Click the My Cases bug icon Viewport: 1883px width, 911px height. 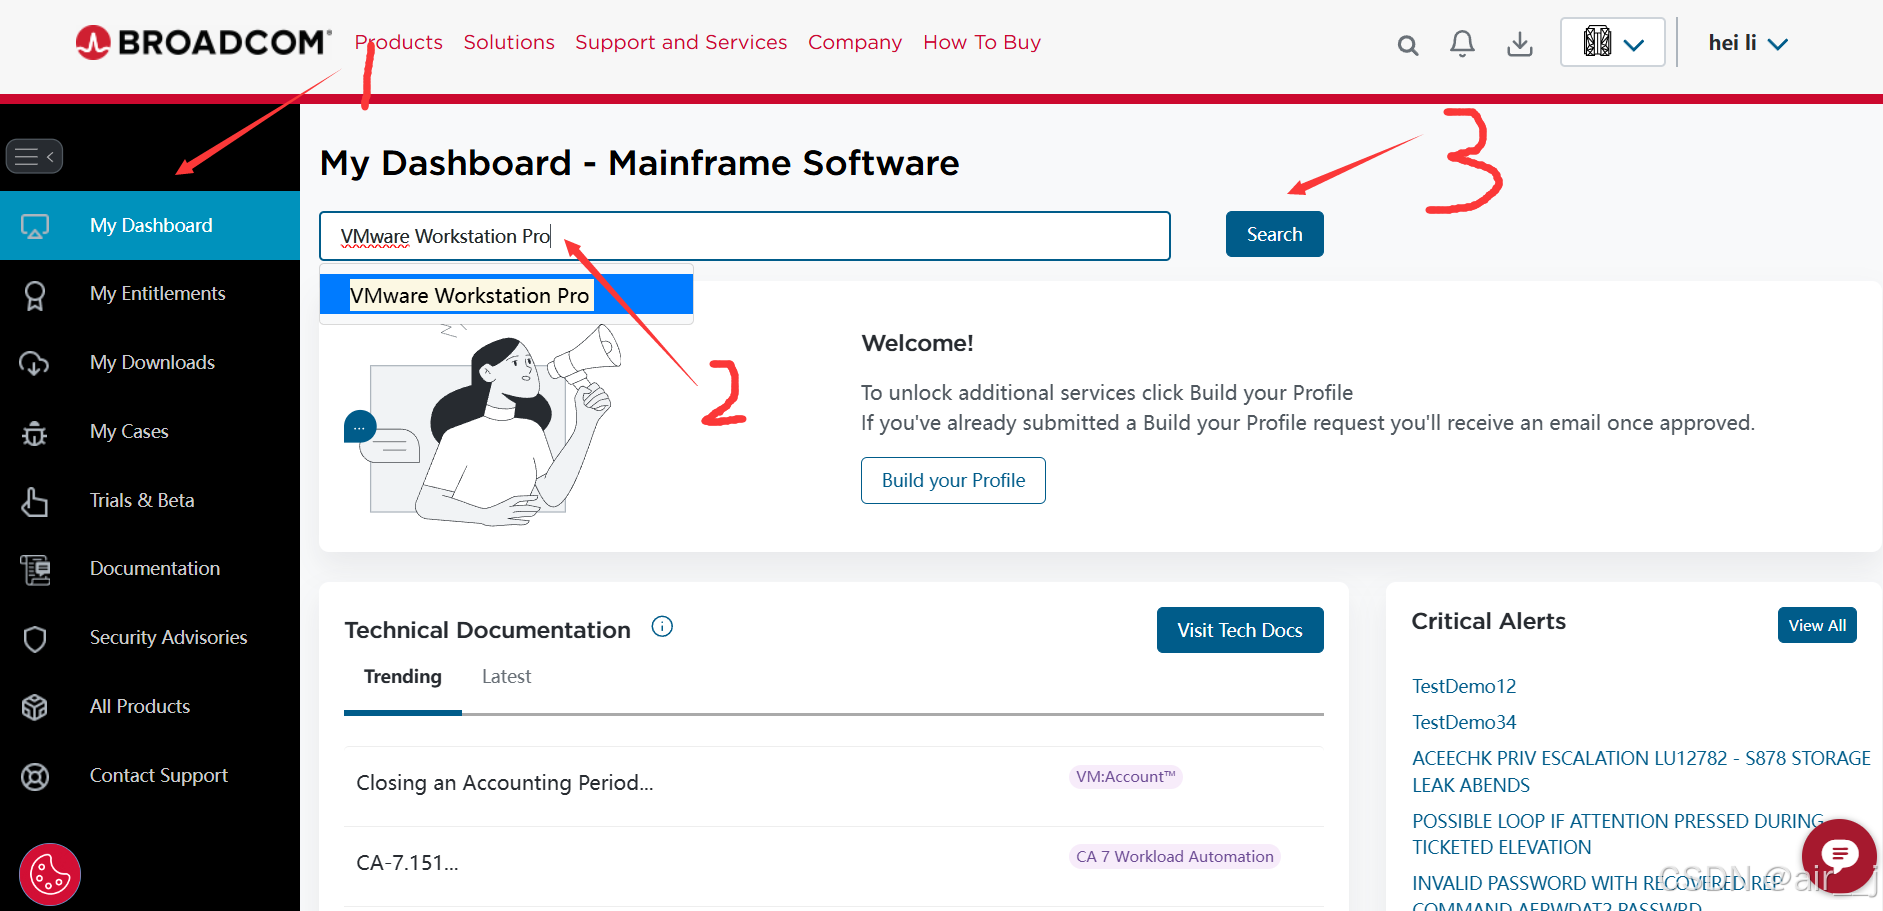click(x=35, y=432)
